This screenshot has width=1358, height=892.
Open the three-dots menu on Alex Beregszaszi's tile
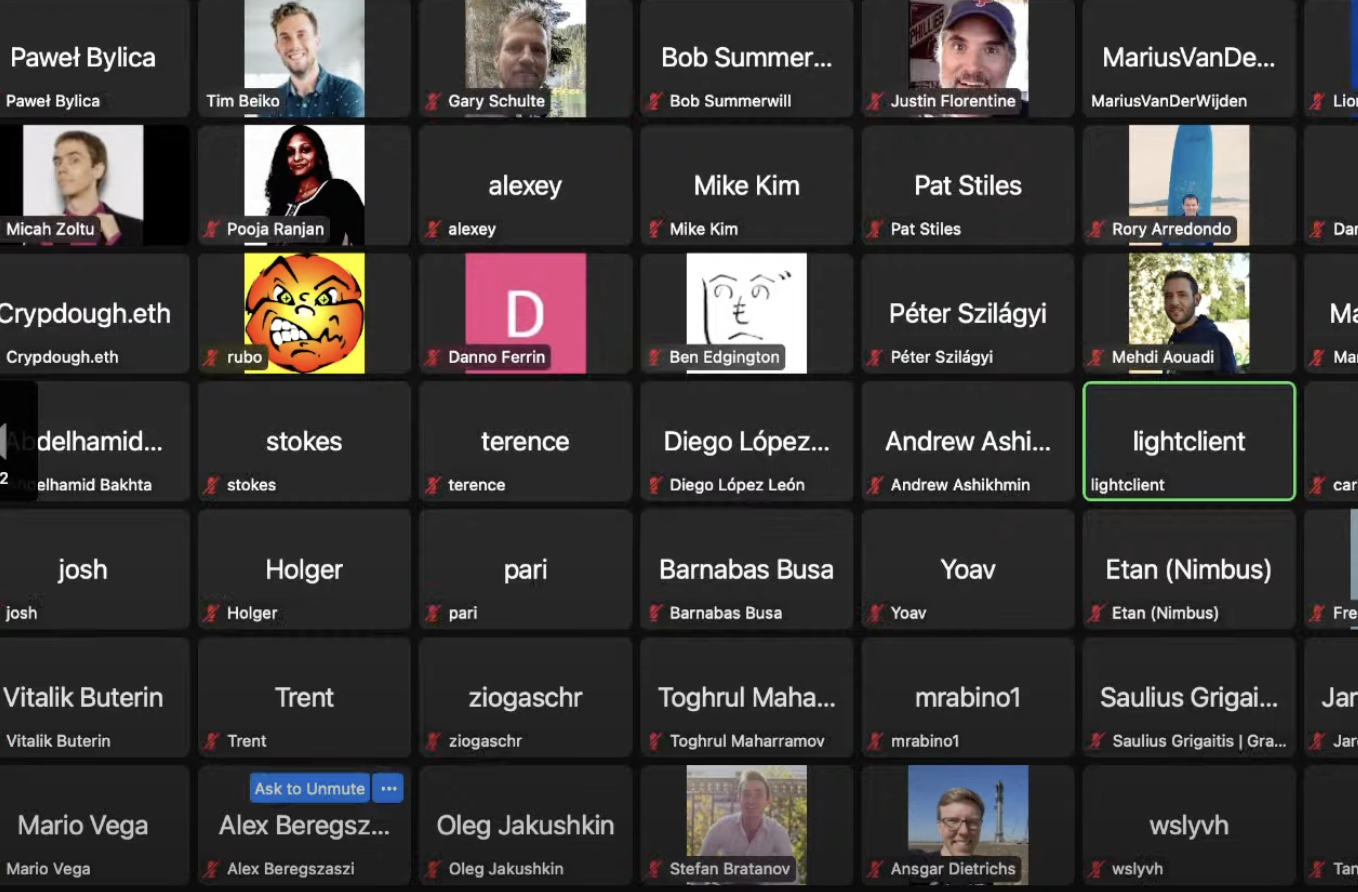pyautogui.click(x=389, y=788)
